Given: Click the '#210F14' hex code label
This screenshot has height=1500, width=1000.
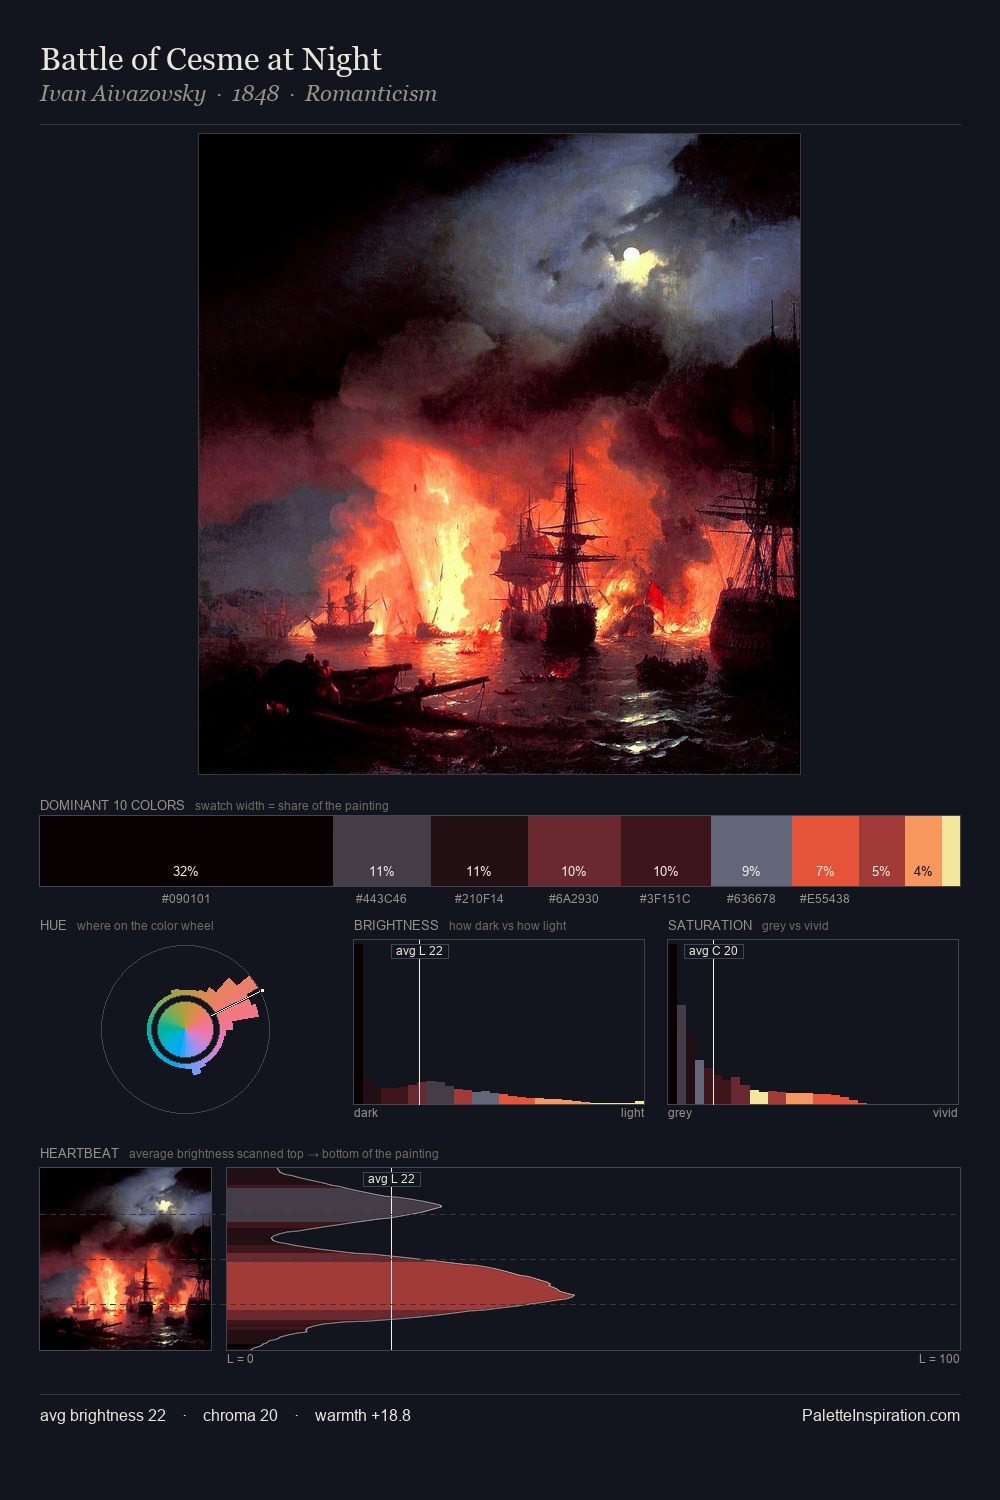Looking at the screenshot, I should click(x=479, y=899).
